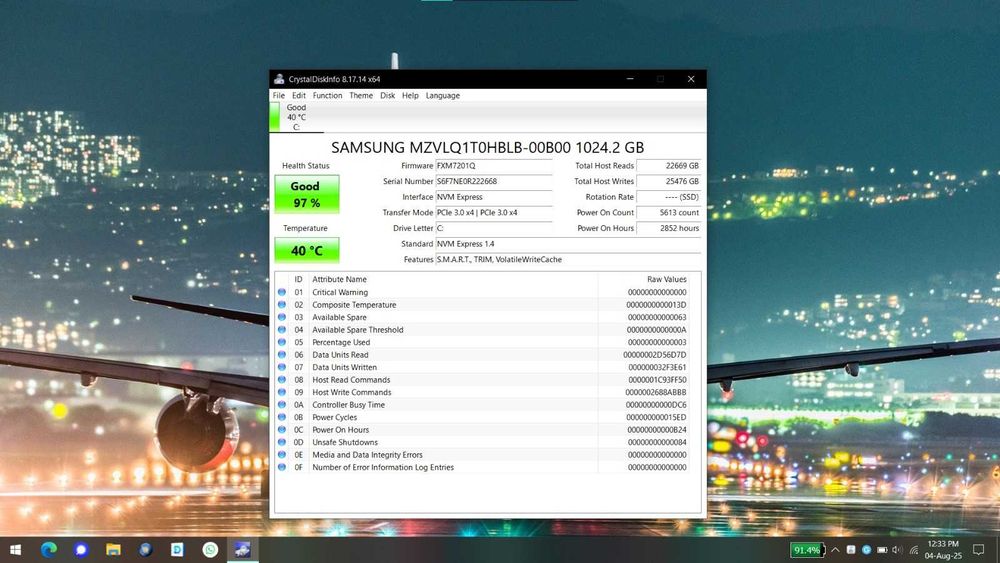This screenshot has height=563, width=1000.
Task: Show hidden system tray icons
Action: pos(835,550)
